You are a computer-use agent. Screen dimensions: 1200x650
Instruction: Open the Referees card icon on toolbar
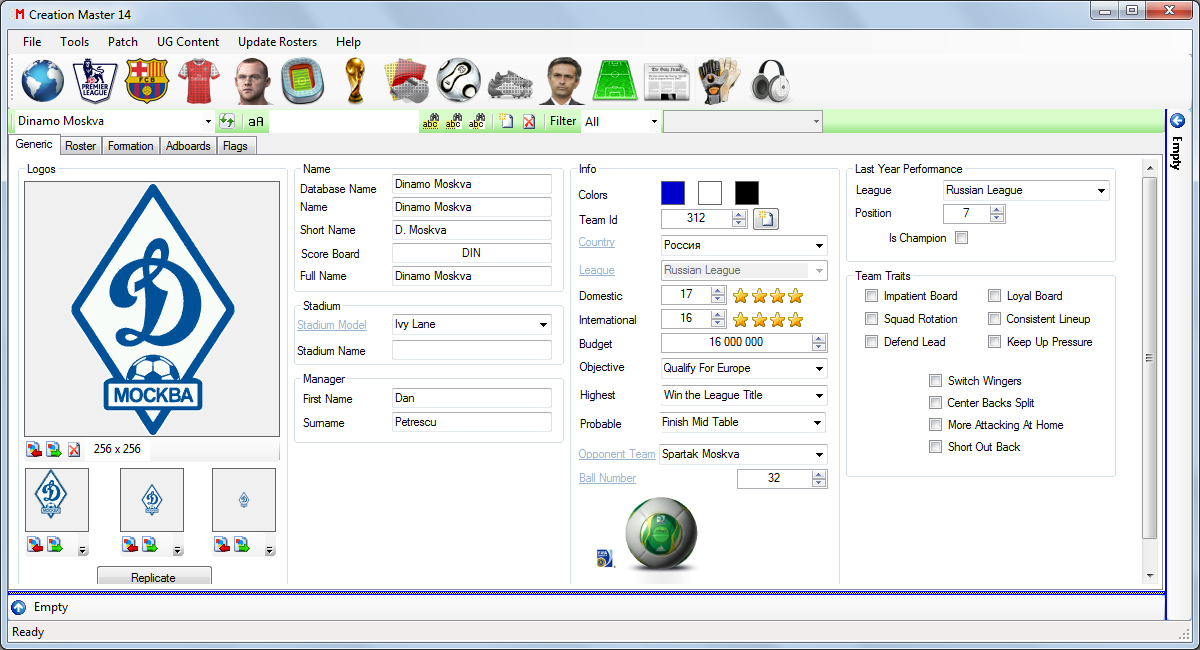click(407, 79)
